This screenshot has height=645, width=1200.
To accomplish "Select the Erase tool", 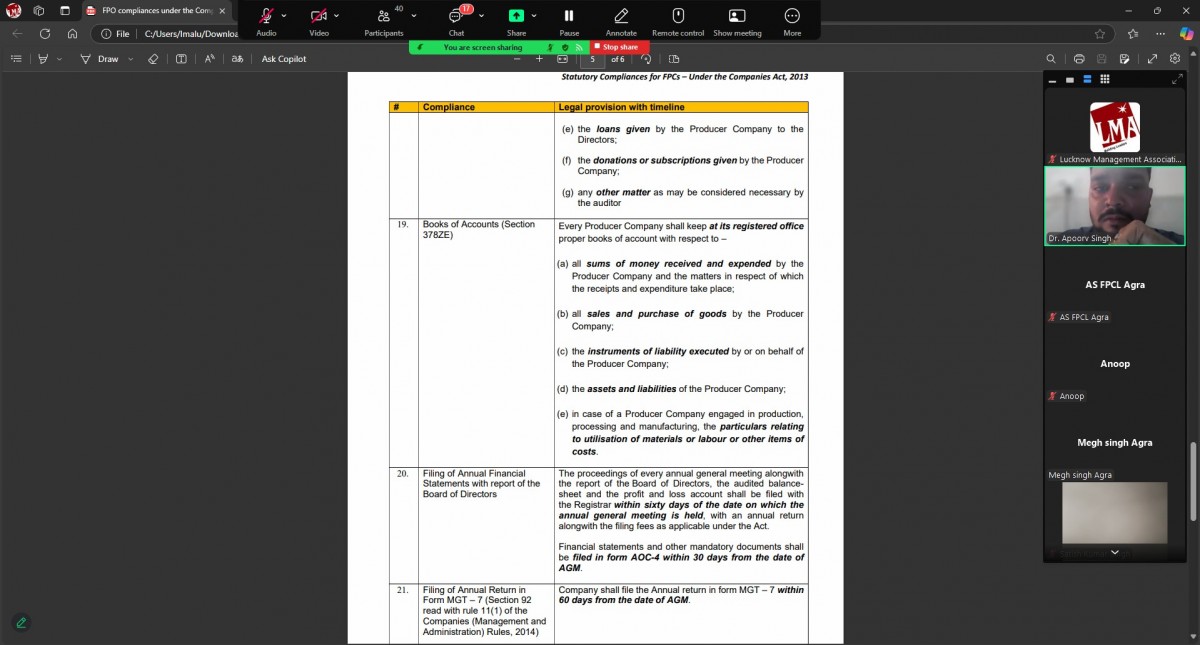I will pyautogui.click(x=153, y=59).
